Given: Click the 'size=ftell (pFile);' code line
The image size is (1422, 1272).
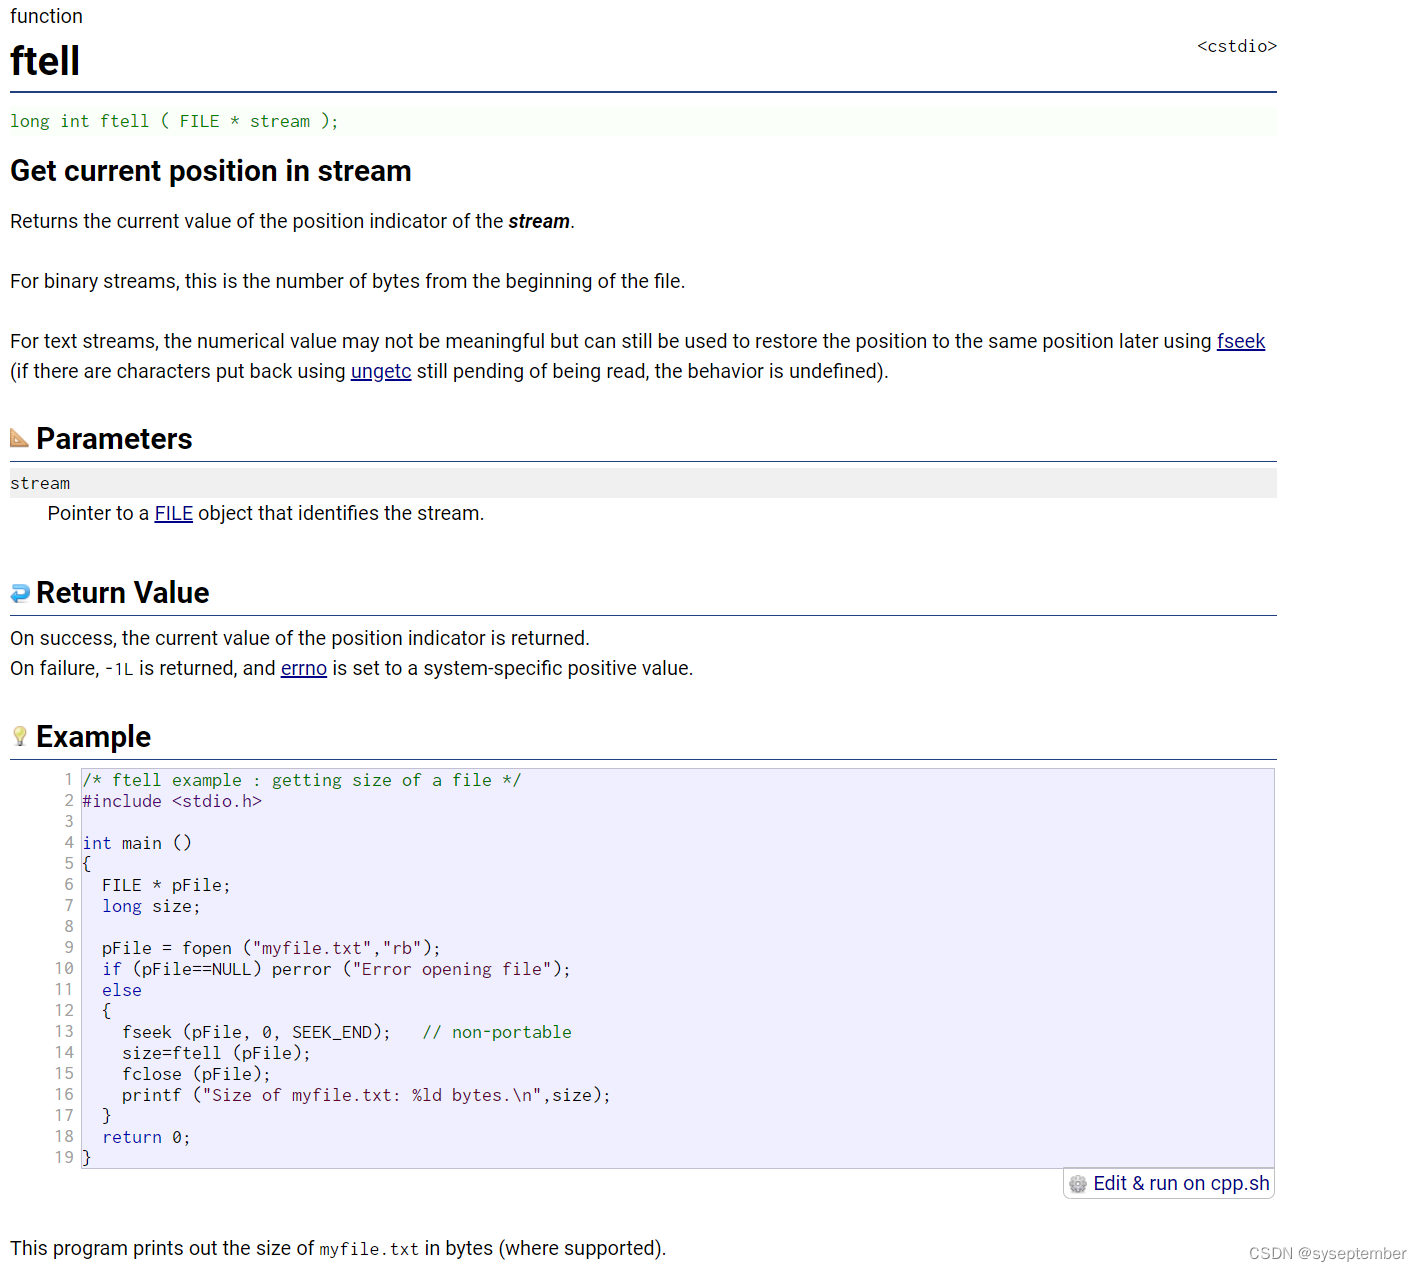Looking at the screenshot, I should [x=217, y=1053].
